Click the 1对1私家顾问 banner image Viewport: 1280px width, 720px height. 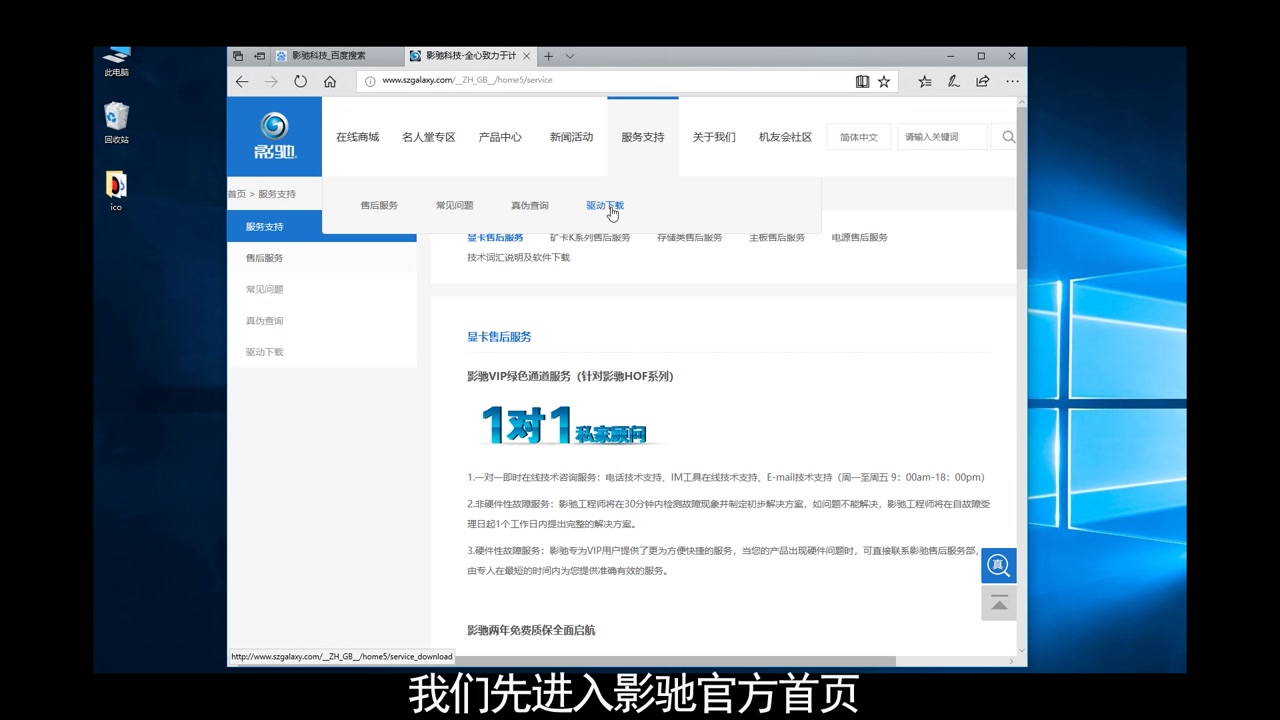pyautogui.click(x=565, y=425)
